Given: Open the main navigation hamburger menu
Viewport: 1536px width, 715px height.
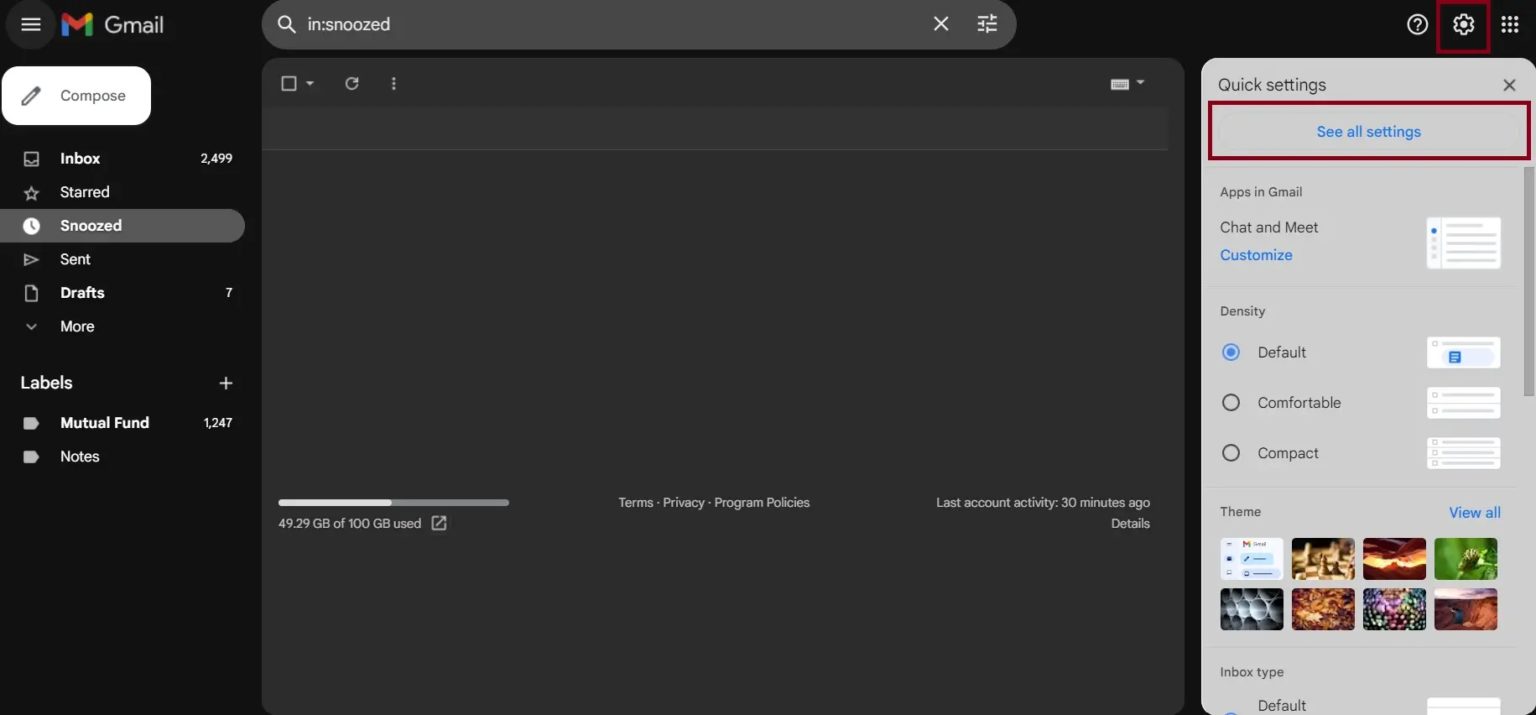Looking at the screenshot, I should click(x=30, y=23).
